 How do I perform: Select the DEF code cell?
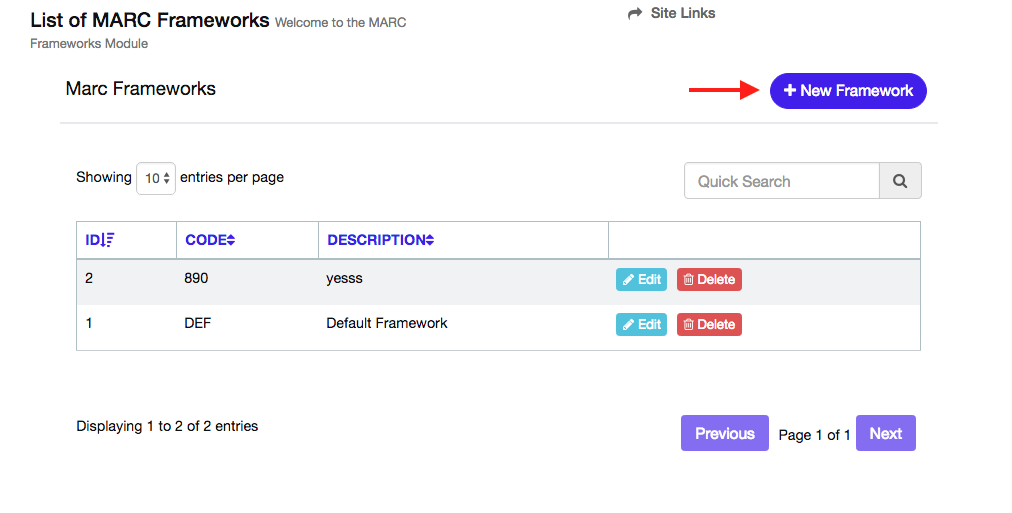pyautogui.click(x=197, y=324)
